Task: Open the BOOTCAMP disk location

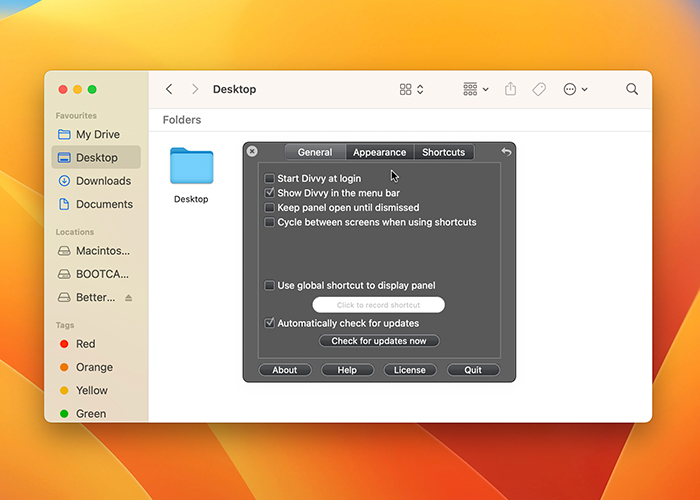Action: tap(96, 274)
